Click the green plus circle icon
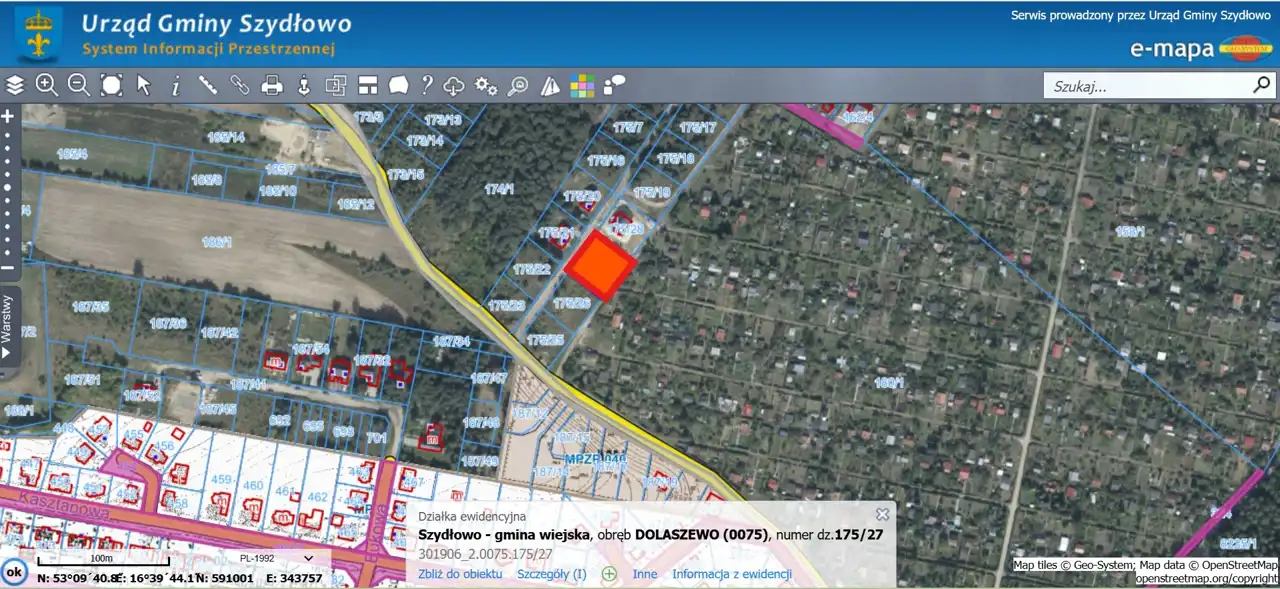Screen dimensions: 1280x589 point(608,574)
